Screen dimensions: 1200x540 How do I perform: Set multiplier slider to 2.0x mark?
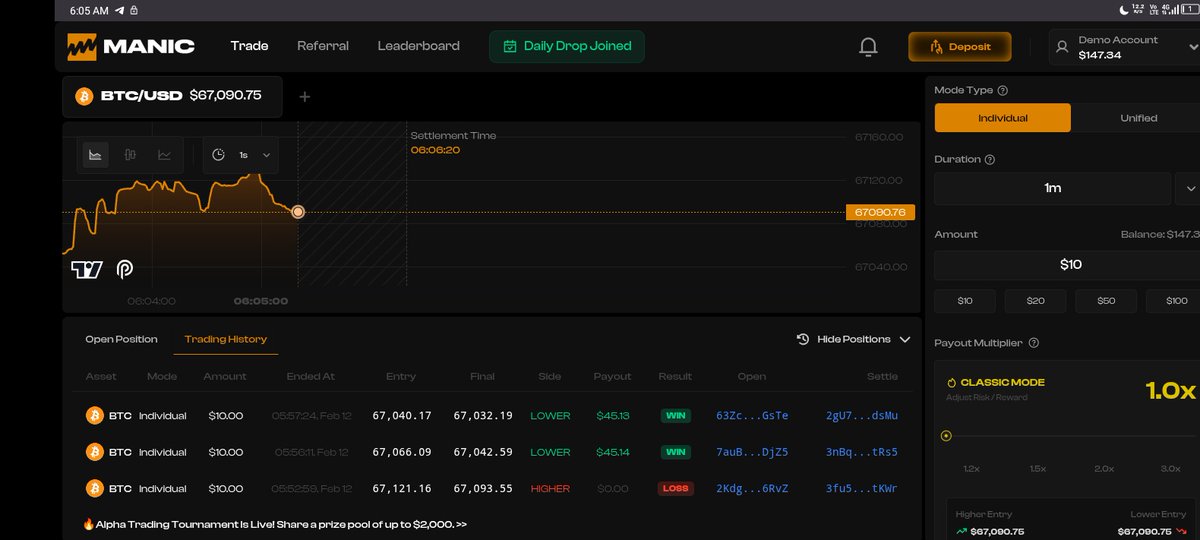[1104, 468]
